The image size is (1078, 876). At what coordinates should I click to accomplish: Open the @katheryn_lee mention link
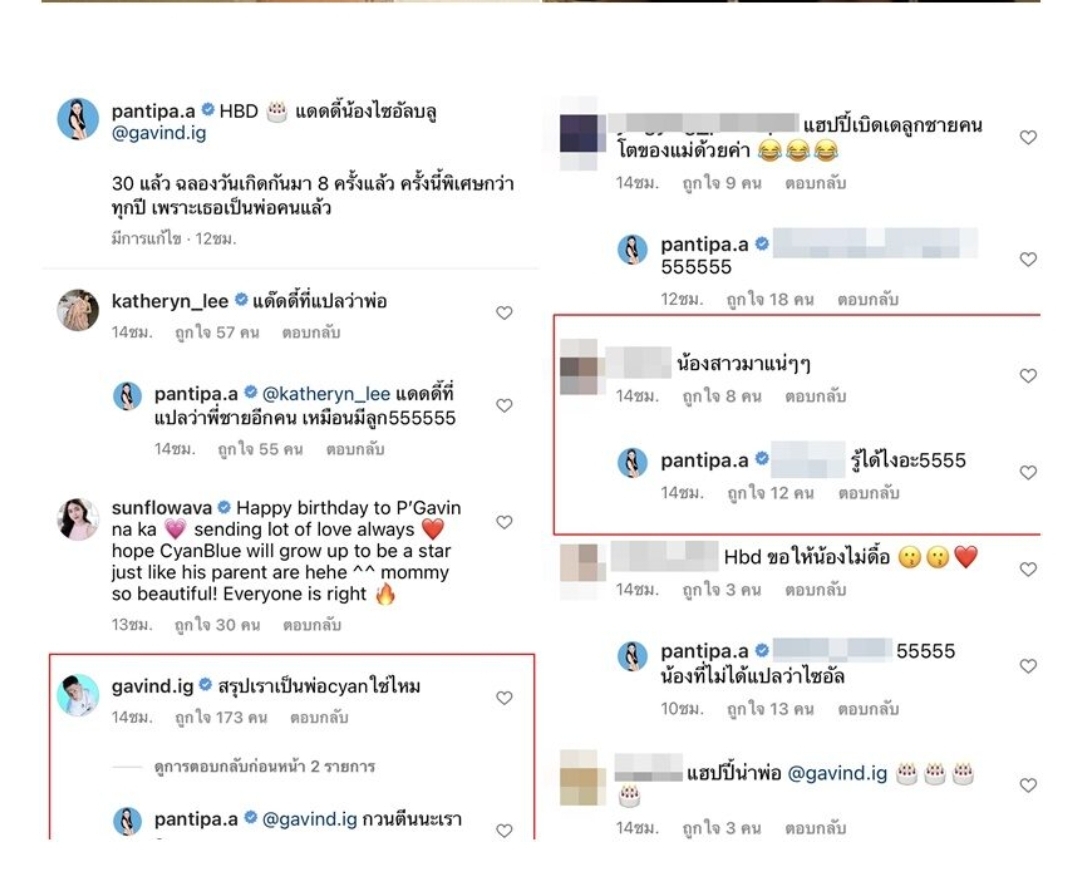pos(326,394)
